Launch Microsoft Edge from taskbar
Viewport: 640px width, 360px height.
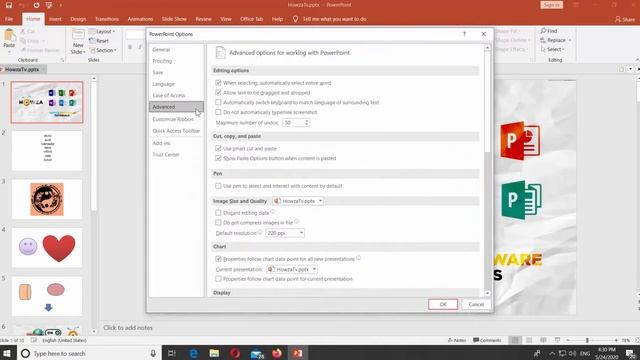[193, 353]
